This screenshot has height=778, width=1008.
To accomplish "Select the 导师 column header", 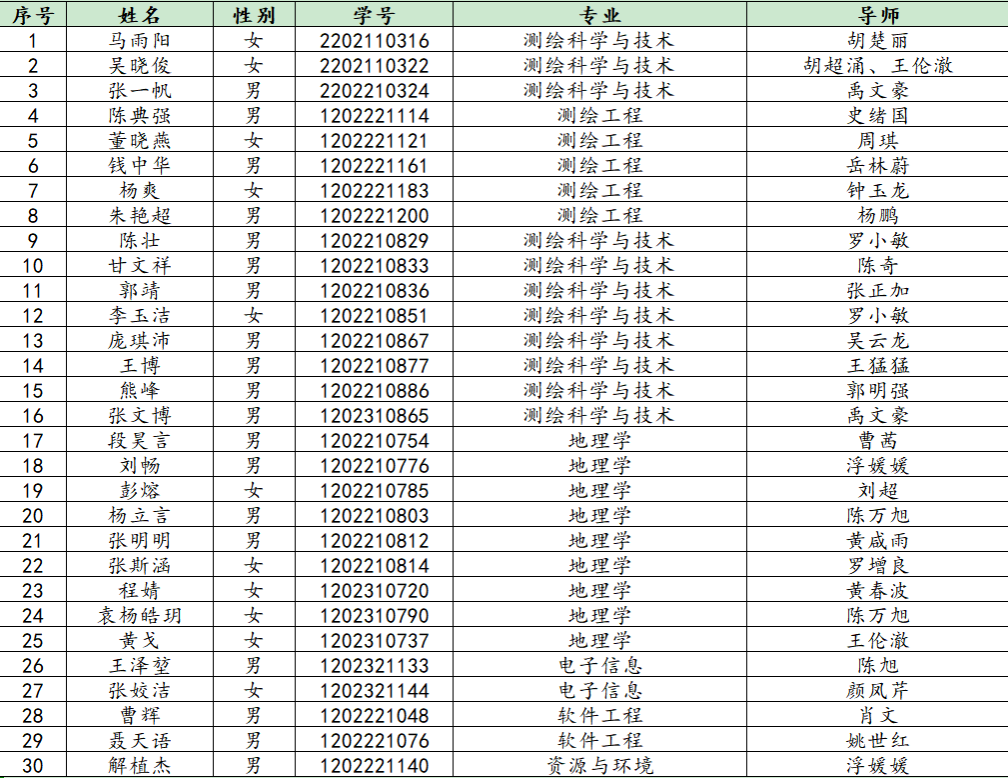I will coord(878,15).
